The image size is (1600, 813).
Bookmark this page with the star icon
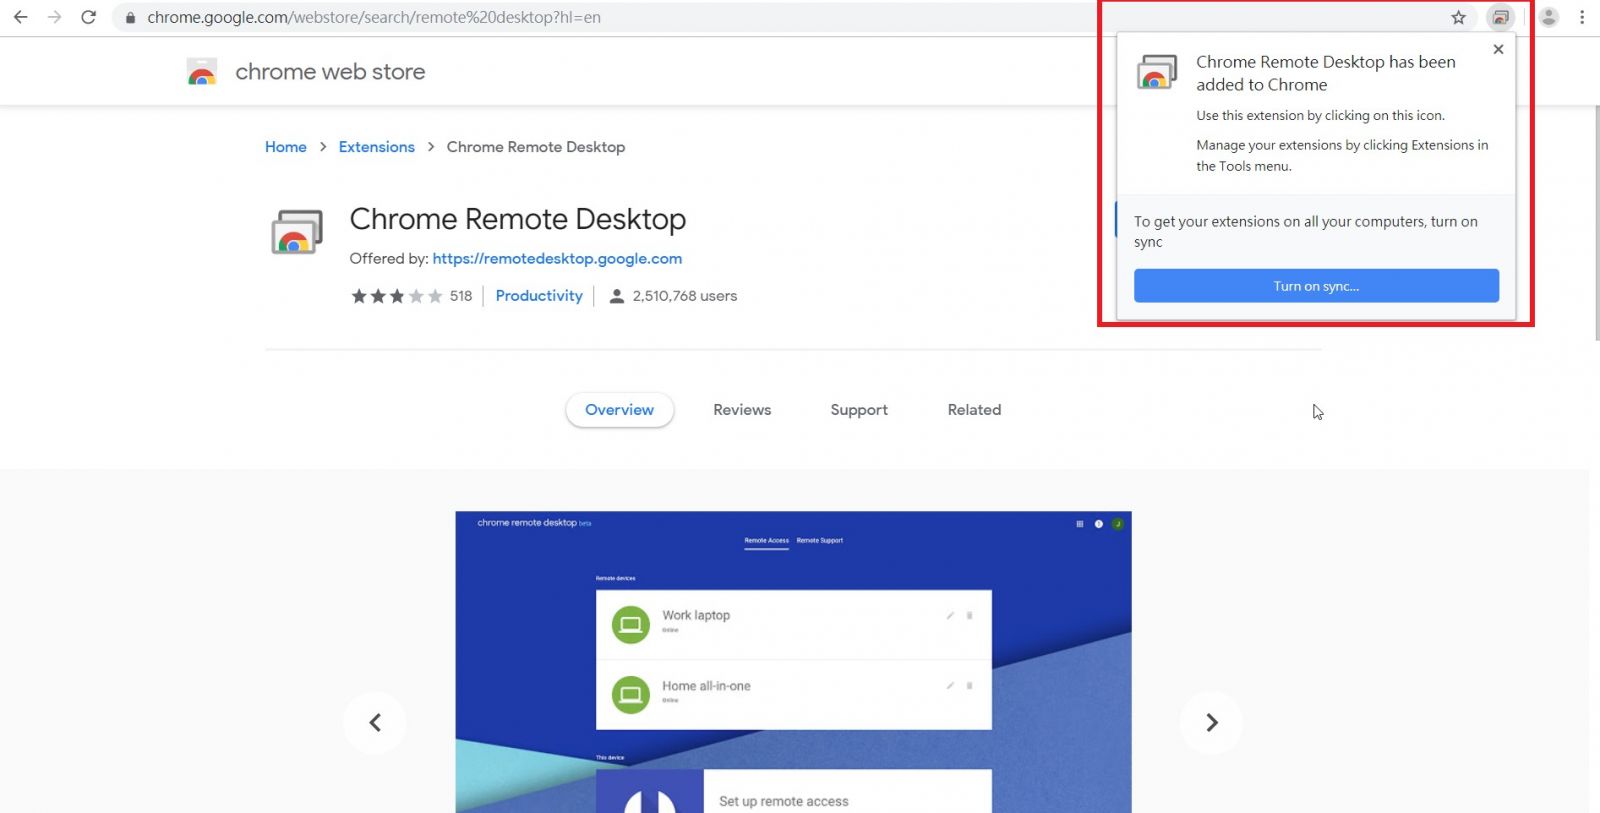pos(1459,17)
